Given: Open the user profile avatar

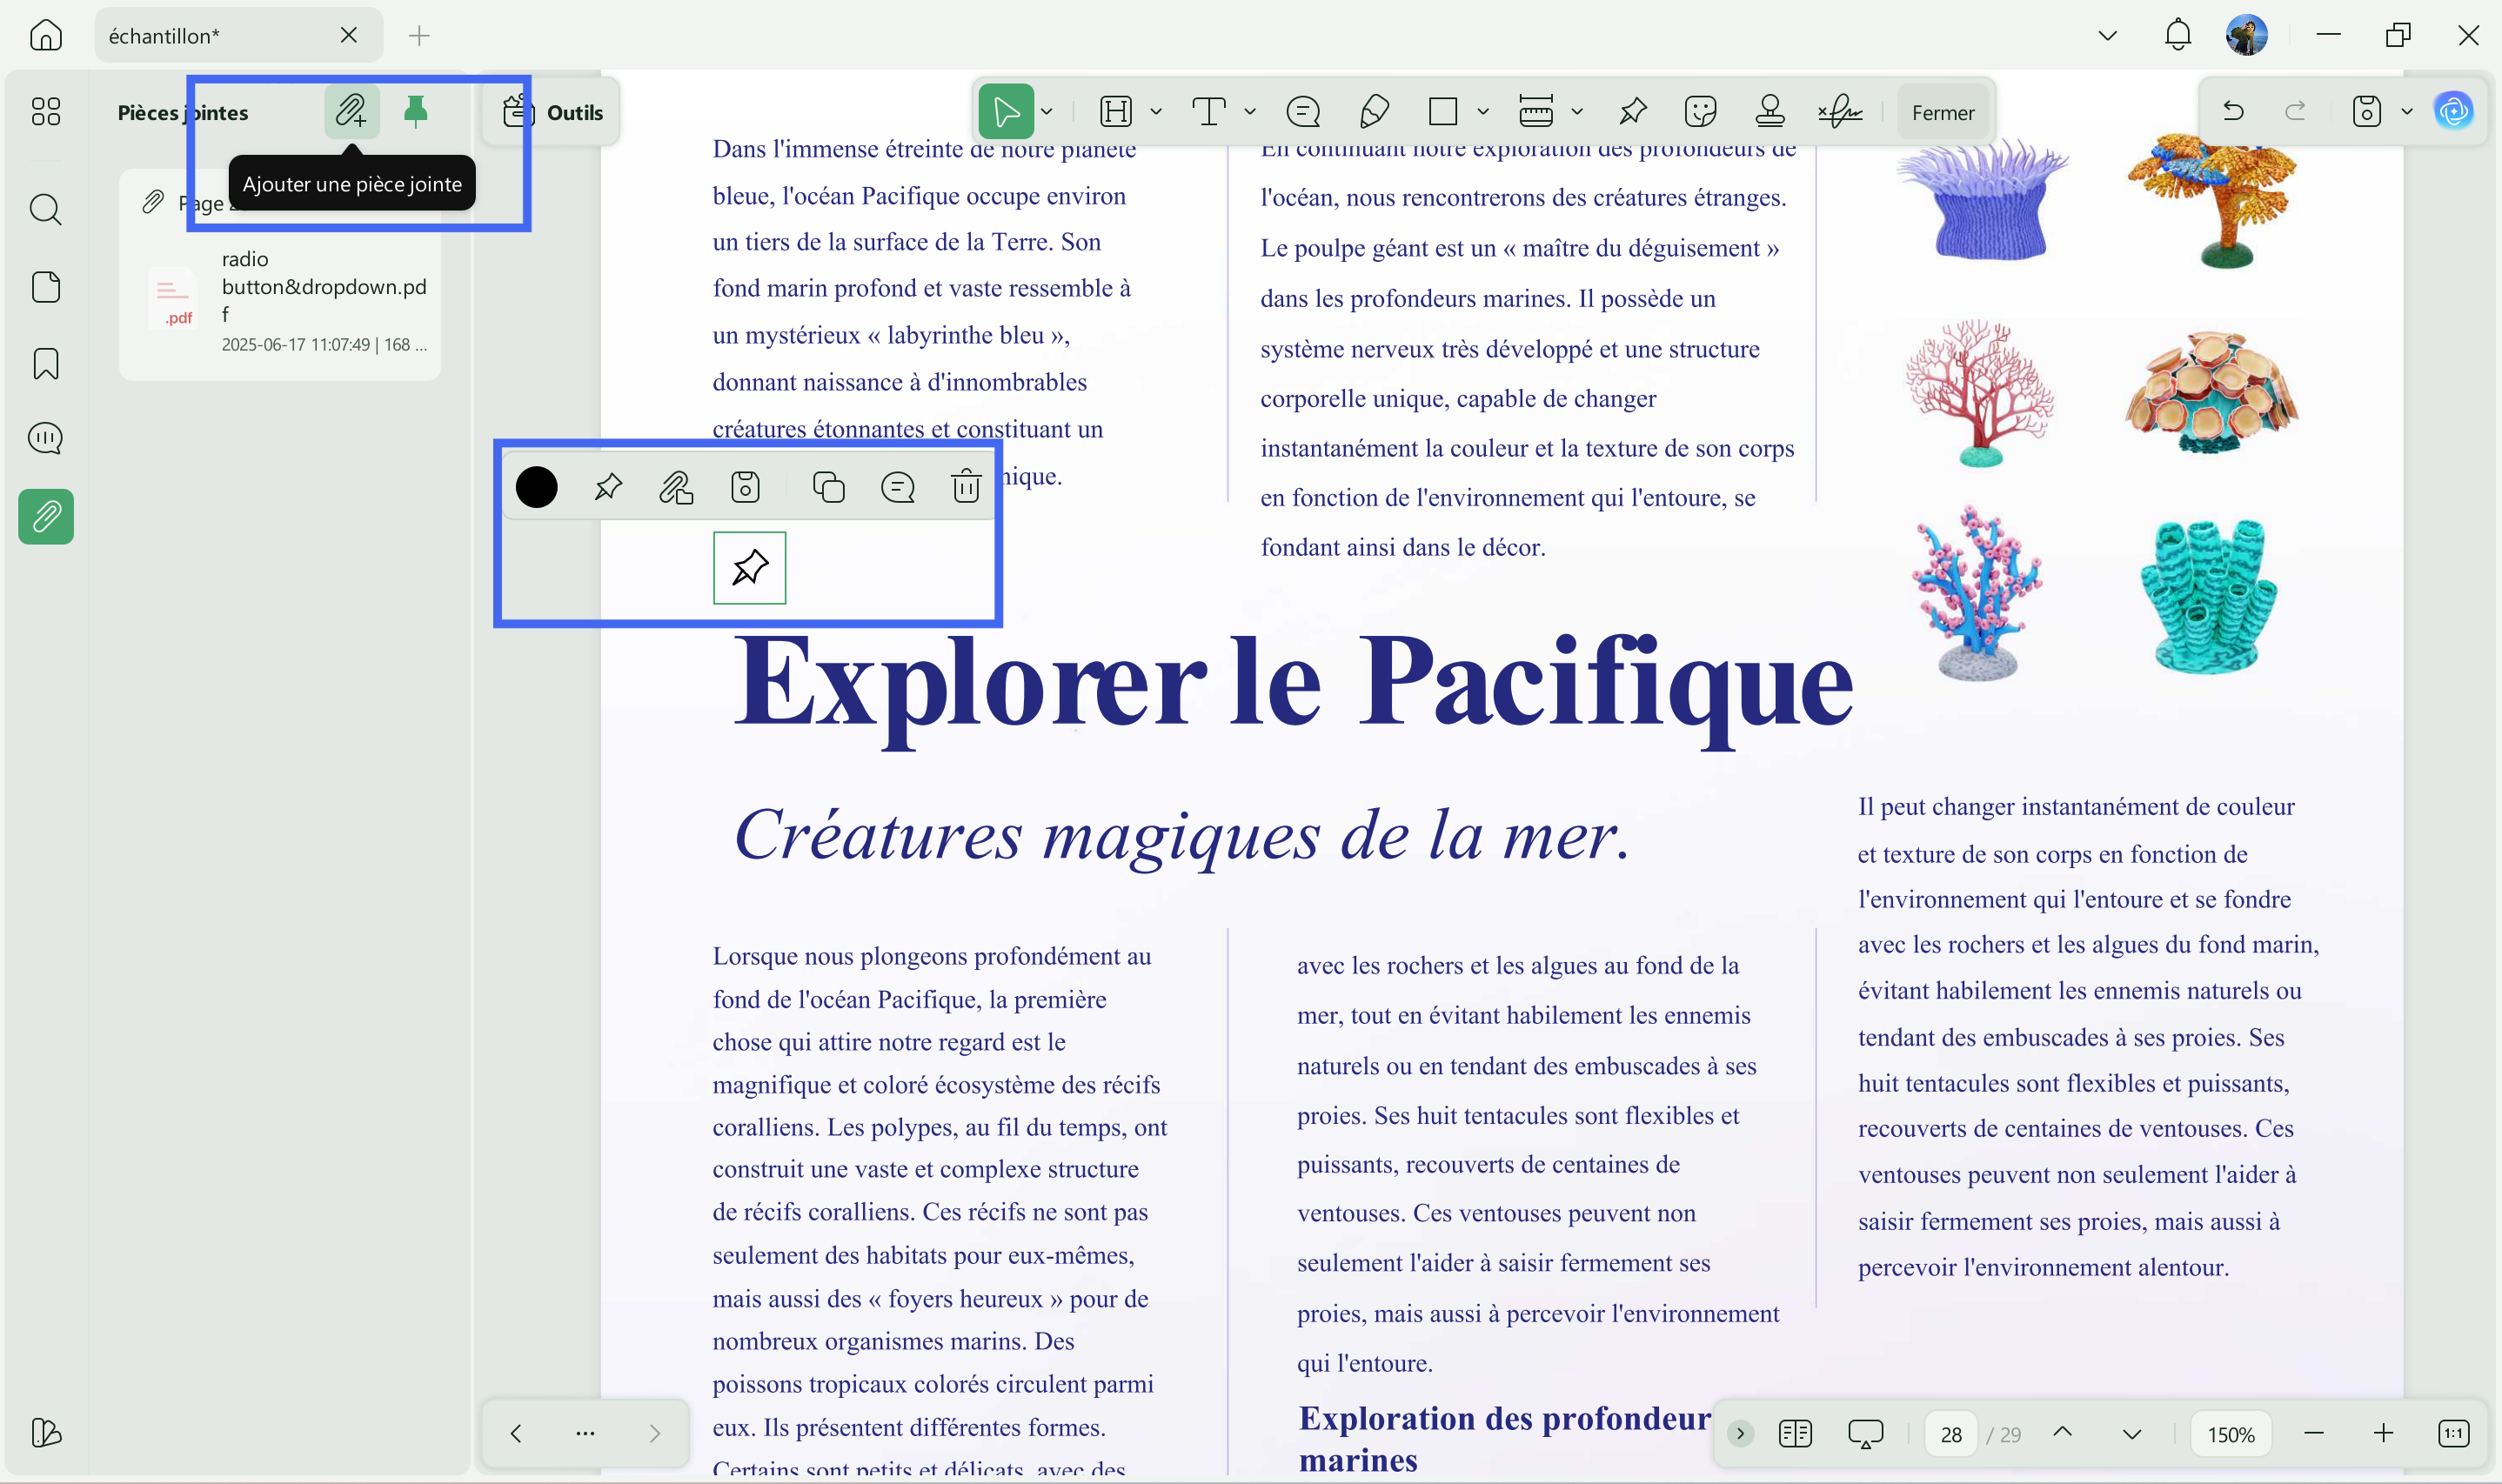Looking at the screenshot, I should coord(2247,36).
